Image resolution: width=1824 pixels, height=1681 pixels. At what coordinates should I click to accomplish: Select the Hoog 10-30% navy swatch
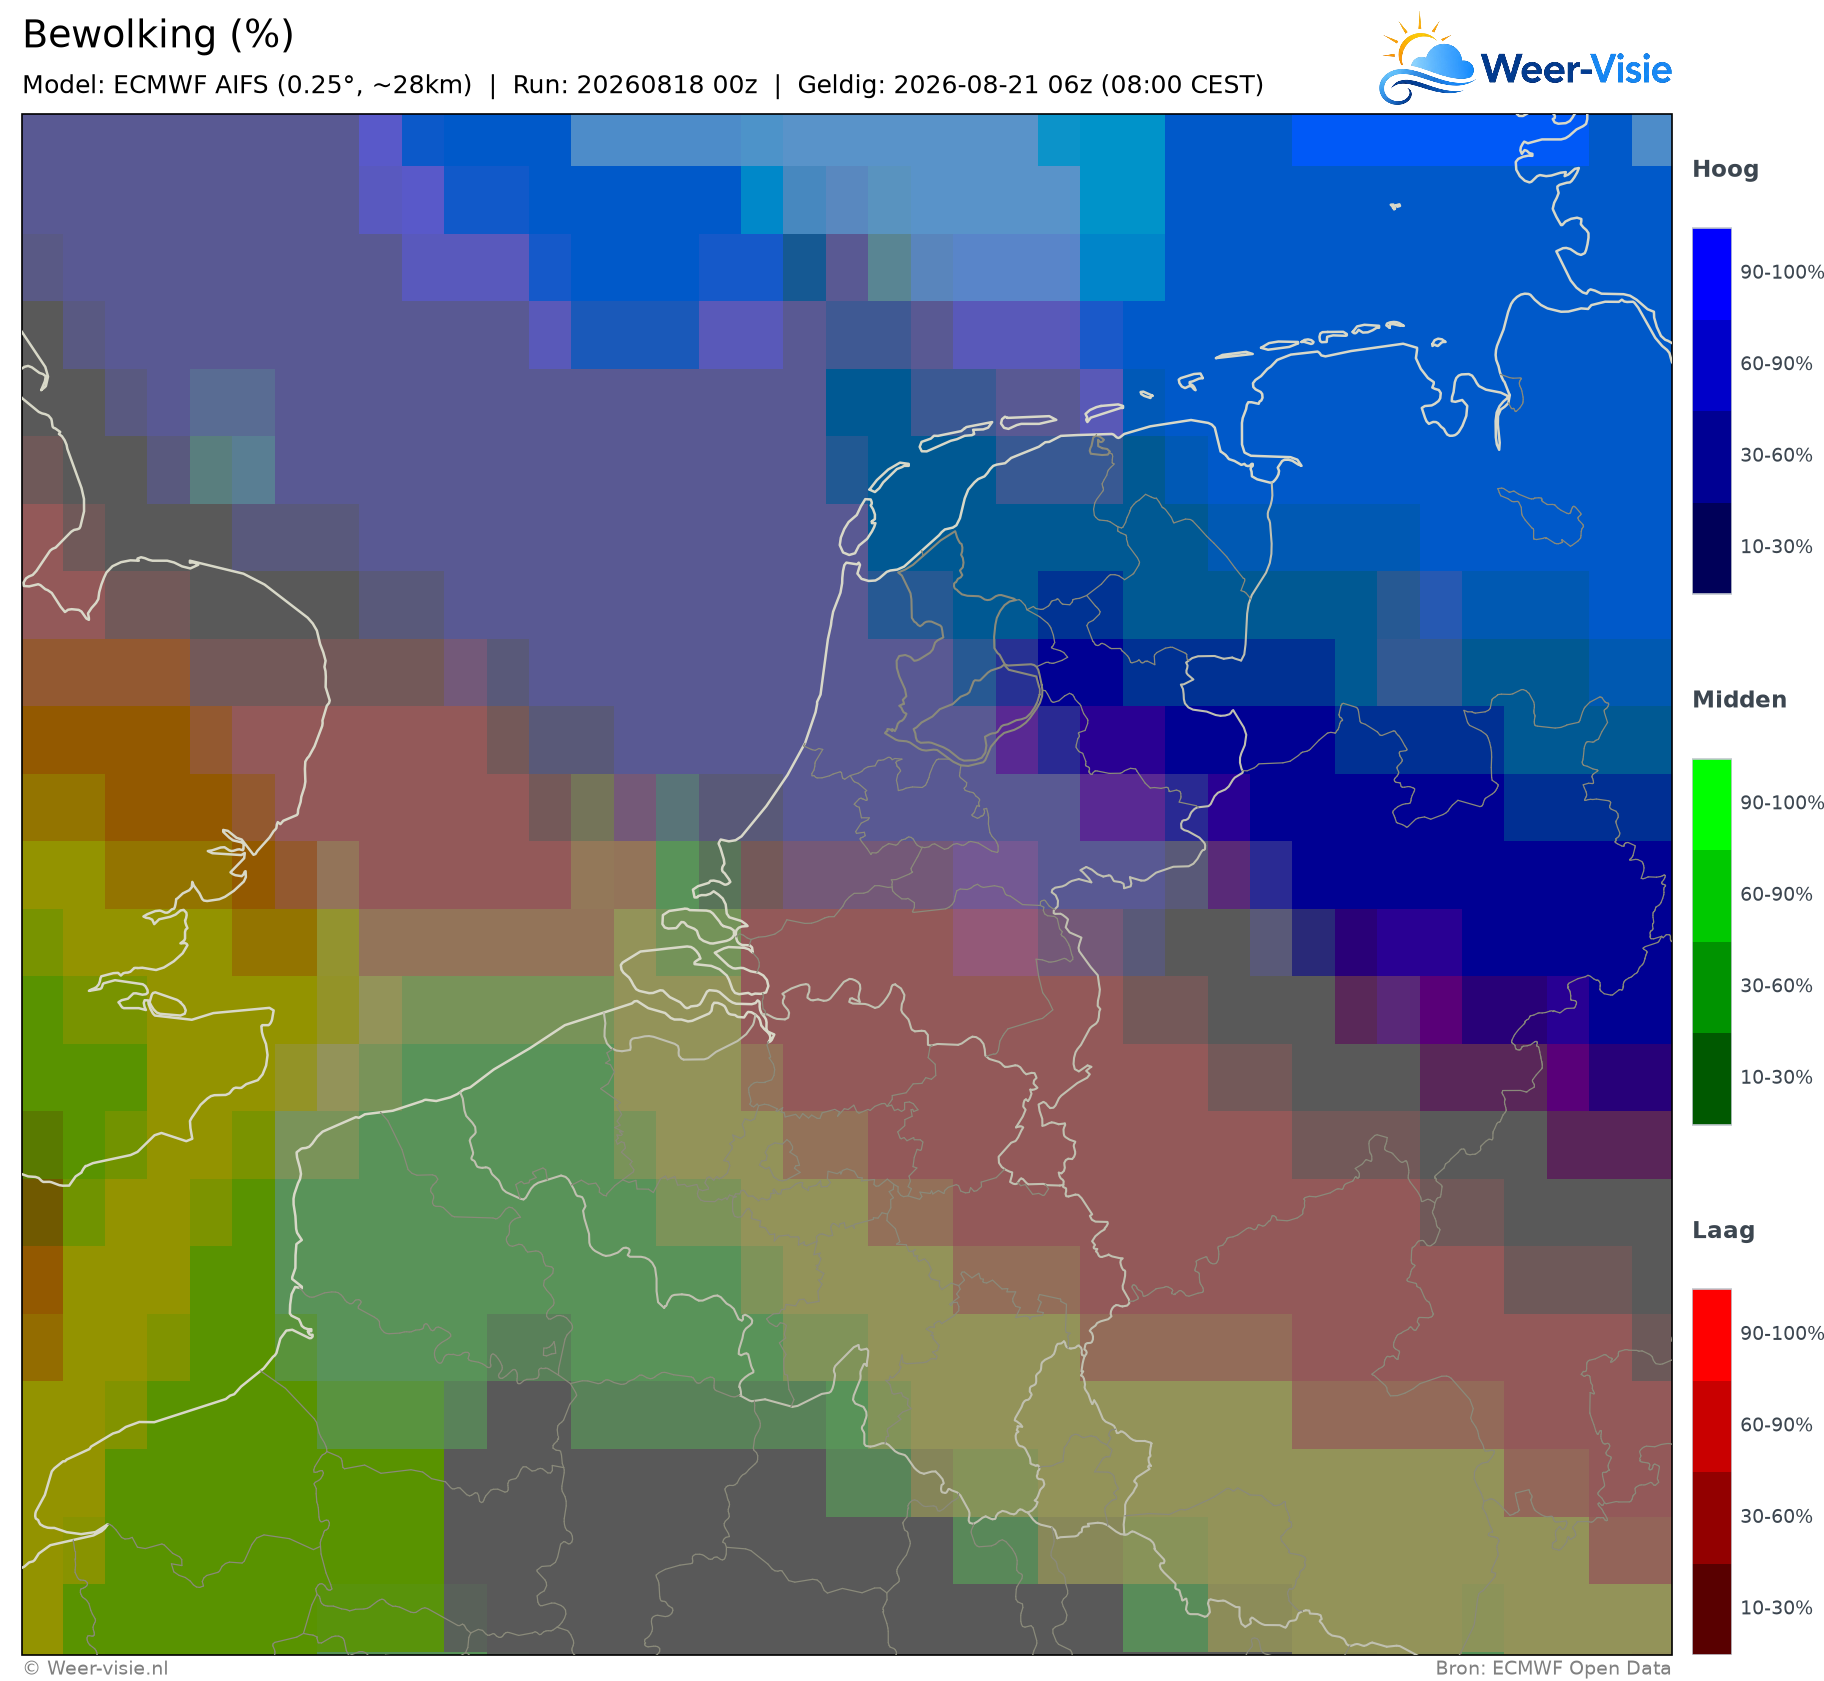(1711, 548)
